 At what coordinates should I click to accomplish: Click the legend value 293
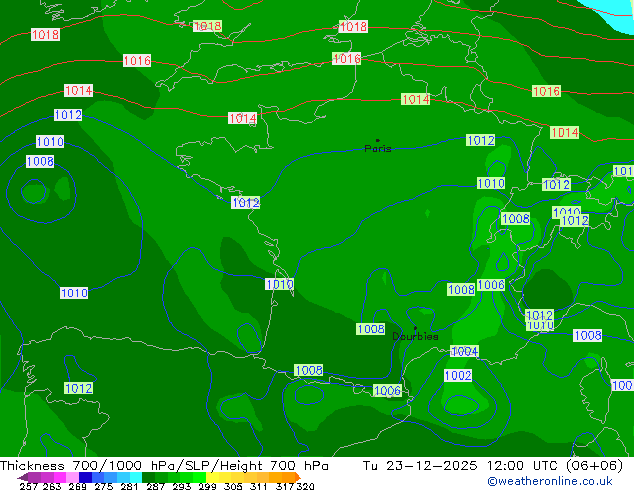(182, 486)
